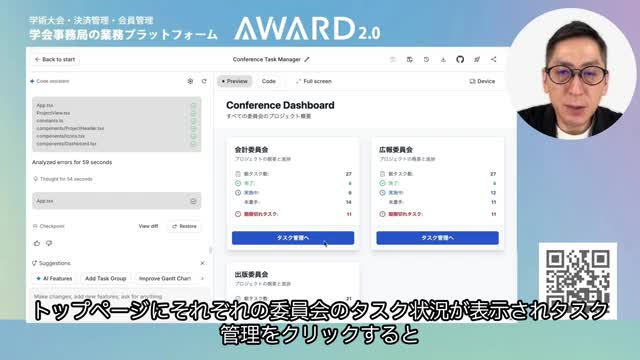Click the completed check icon in 会計委員会 card
This screenshot has height=360, width=640.
[238, 183]
